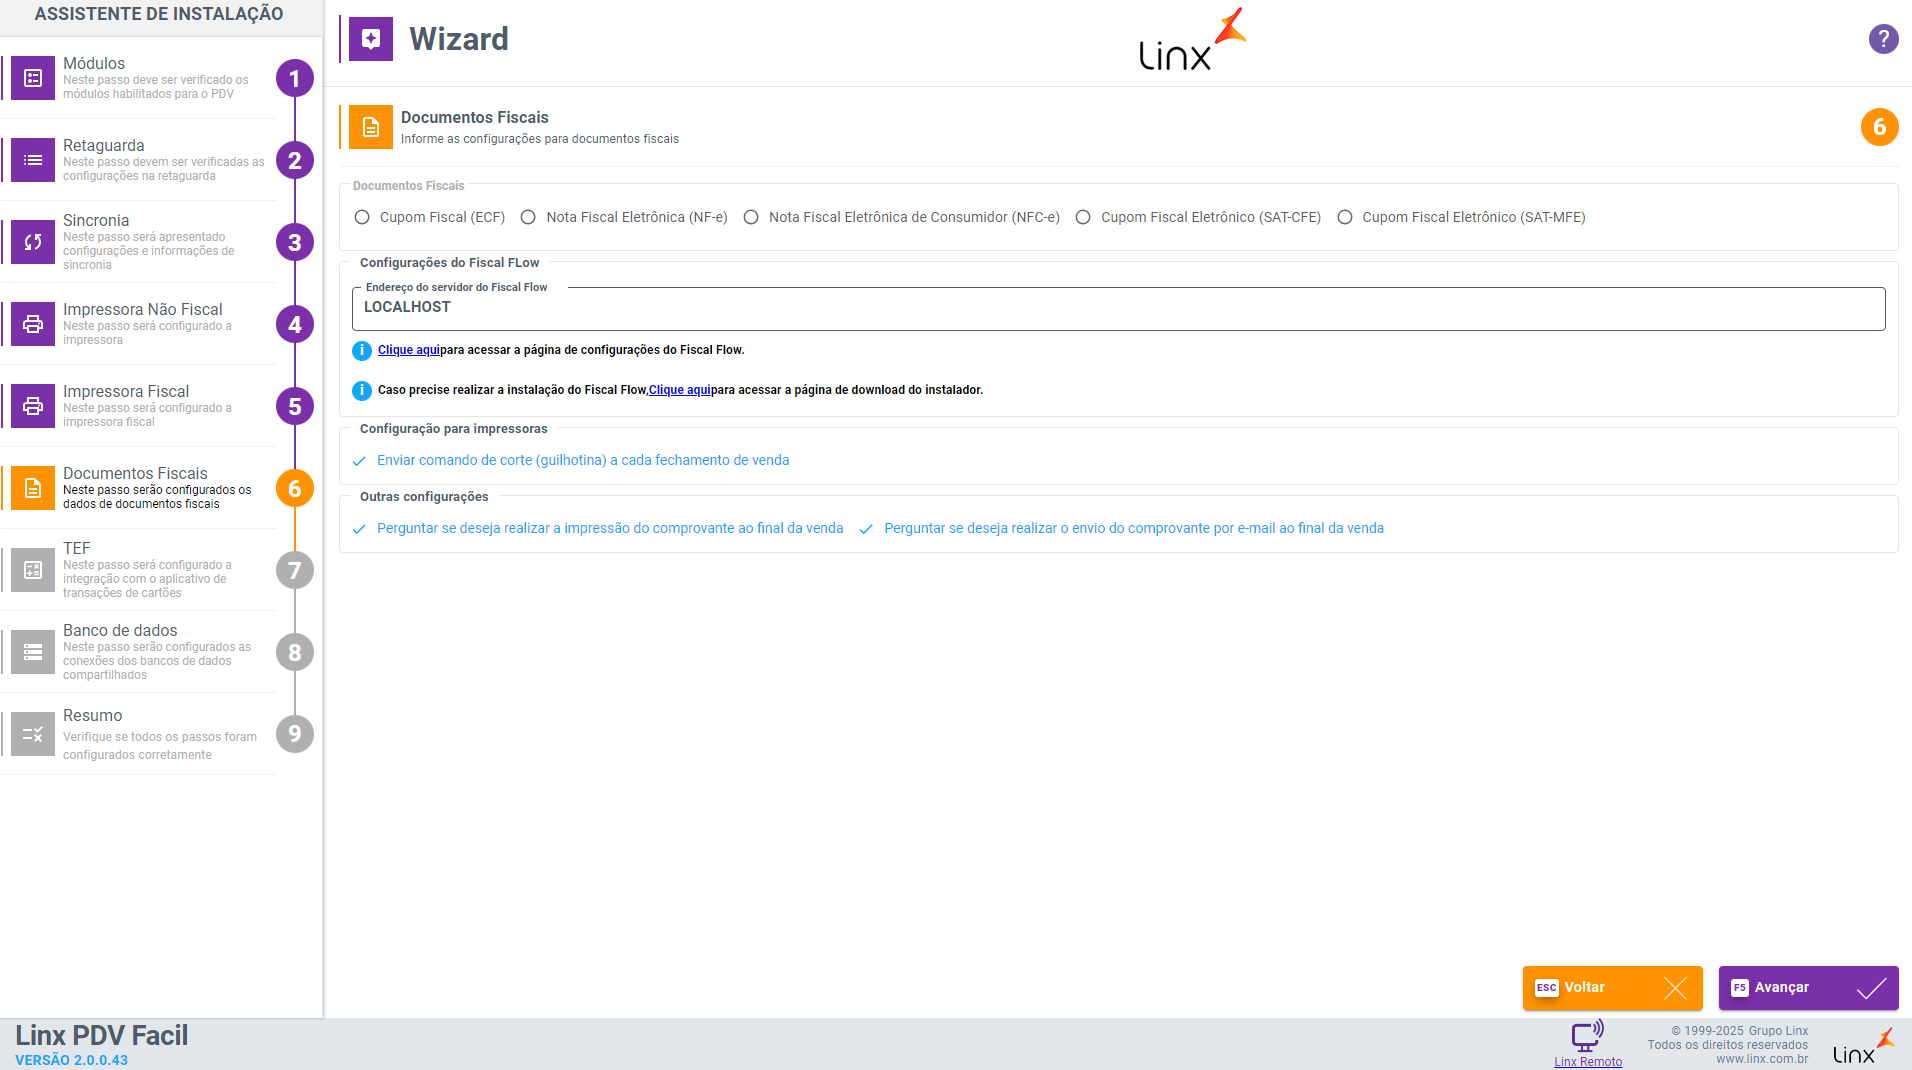Click the VERSÃO 2.0.0.43 text
The image size is (1912, 1070).
[x=71, y=1060]
